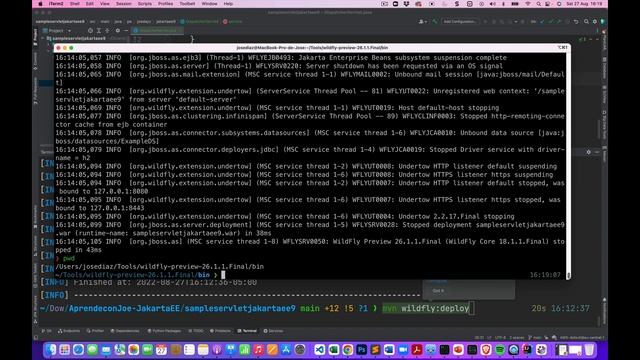Open Zoom from the Dock
640x360 pixels.
(x=403, y=350)
